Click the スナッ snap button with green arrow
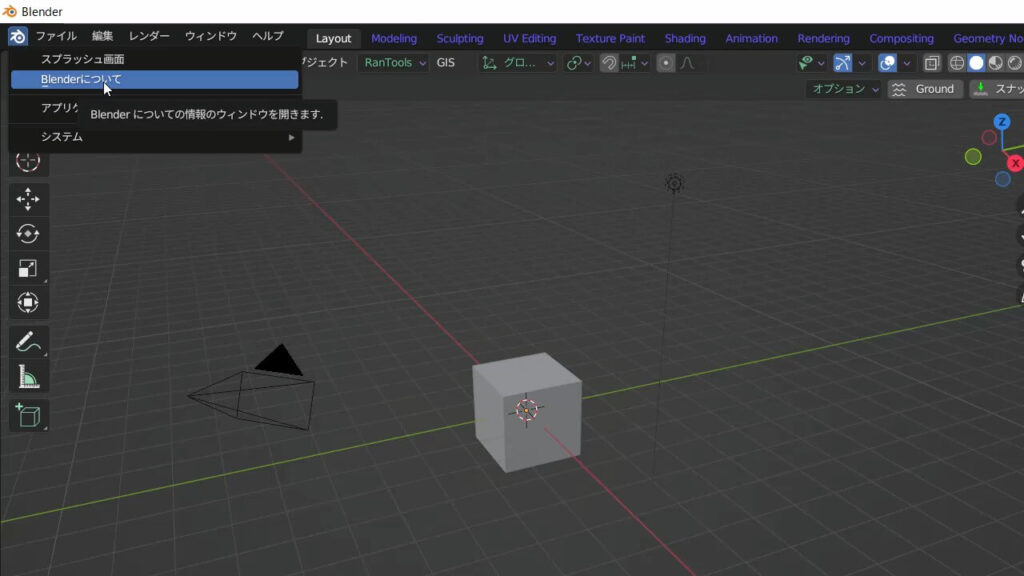 pyautogui.click(x=997, y=89)
